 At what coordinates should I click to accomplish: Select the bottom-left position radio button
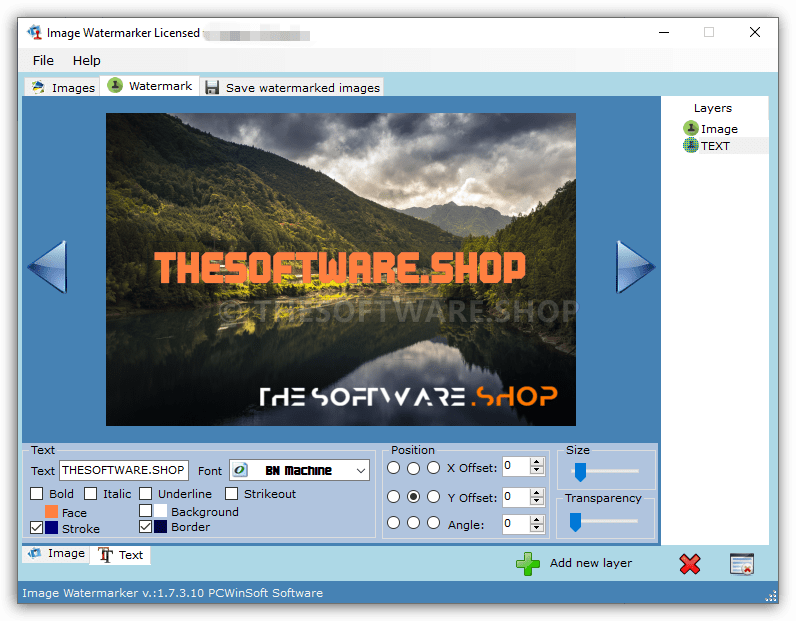(x=393, y=522)
